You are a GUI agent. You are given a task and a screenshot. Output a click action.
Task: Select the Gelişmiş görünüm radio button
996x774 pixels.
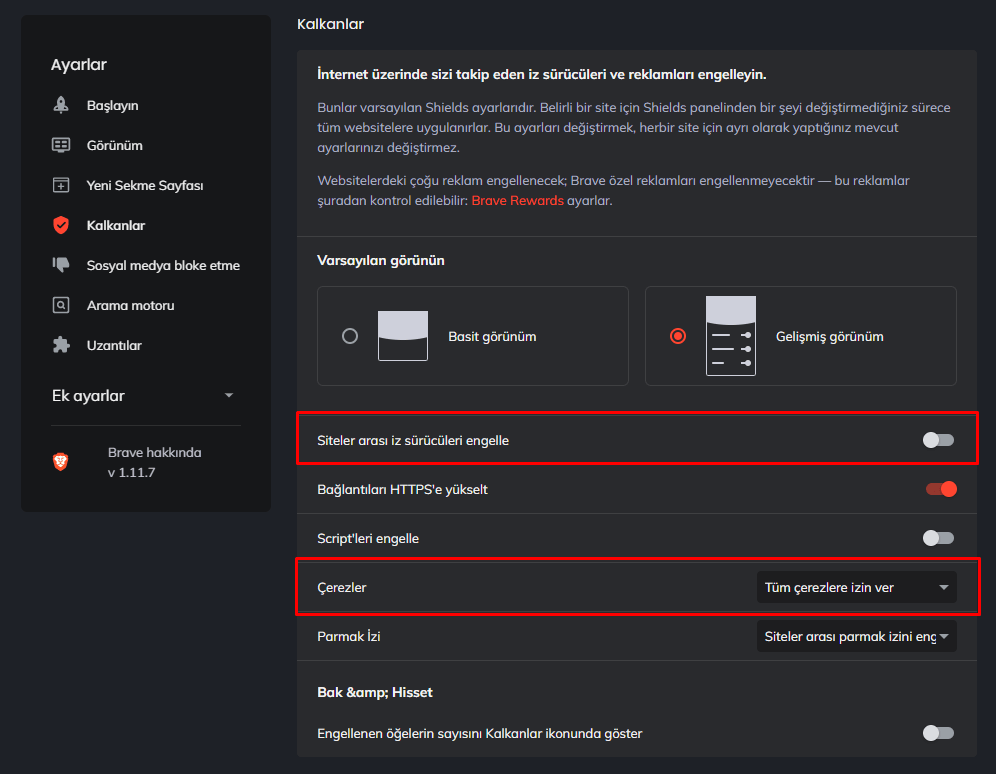(678, 336)
